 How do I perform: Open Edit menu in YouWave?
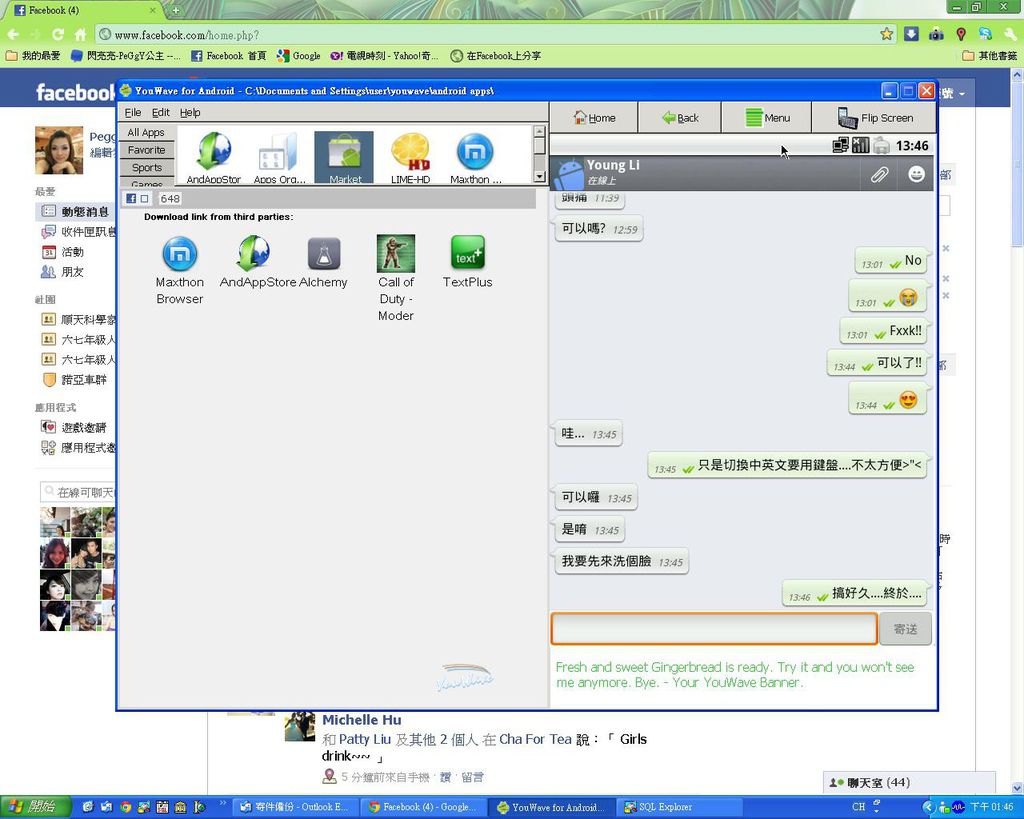(161, 112)
